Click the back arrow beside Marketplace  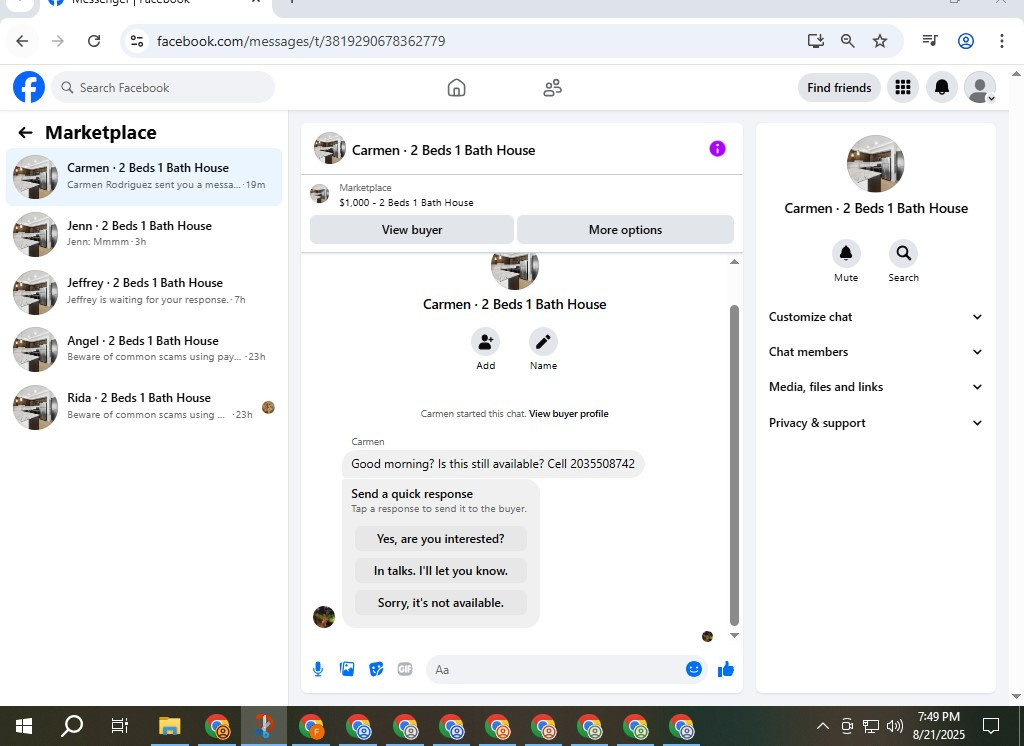[x=25, y=133]
